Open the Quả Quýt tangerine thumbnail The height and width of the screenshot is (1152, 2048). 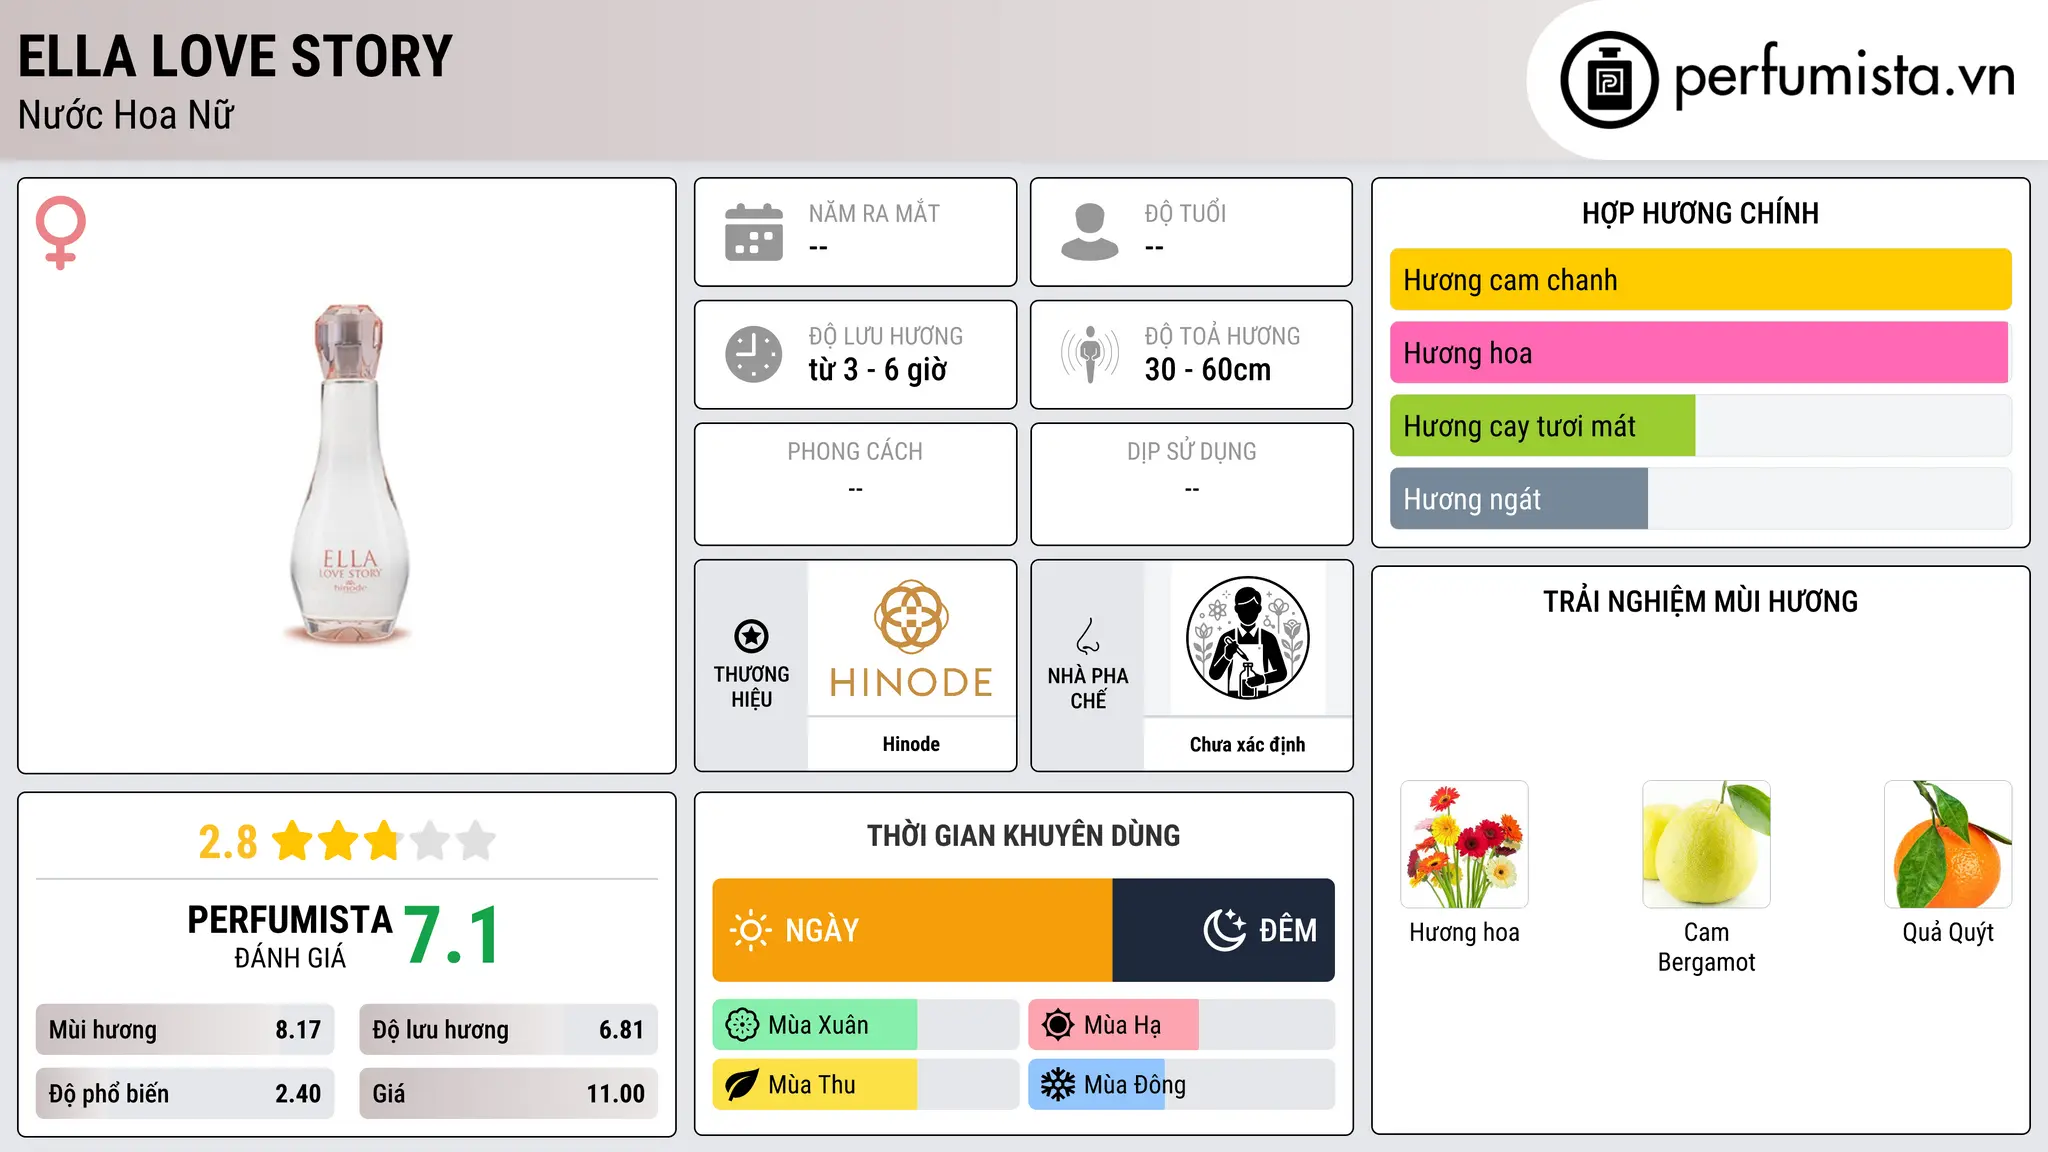[1948, 844]
